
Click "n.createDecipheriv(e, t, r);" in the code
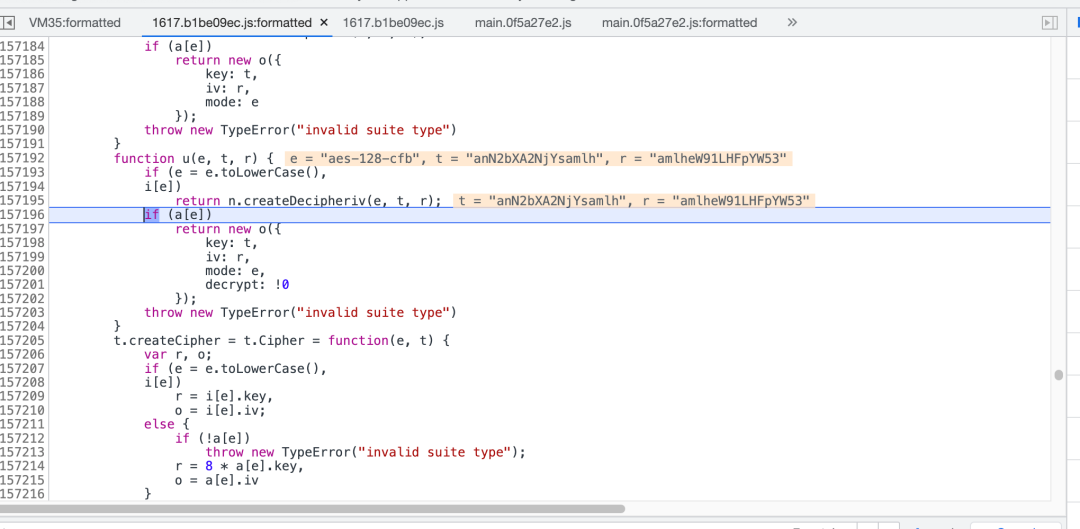click(335, 200)
